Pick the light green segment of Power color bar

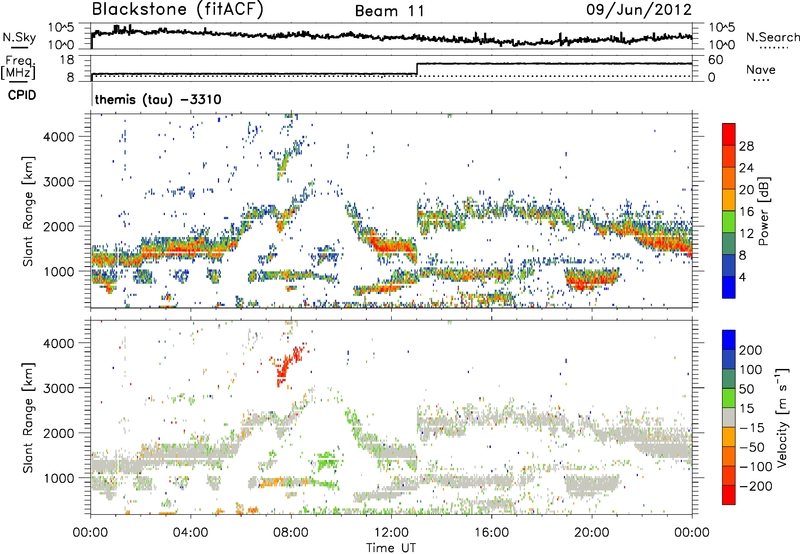(x=729, y=221)
